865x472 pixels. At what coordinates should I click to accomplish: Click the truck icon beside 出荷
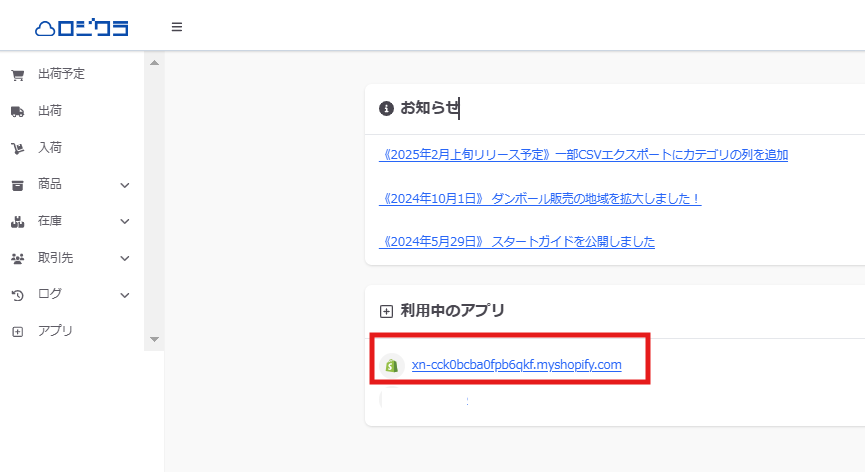pos(18,112)
